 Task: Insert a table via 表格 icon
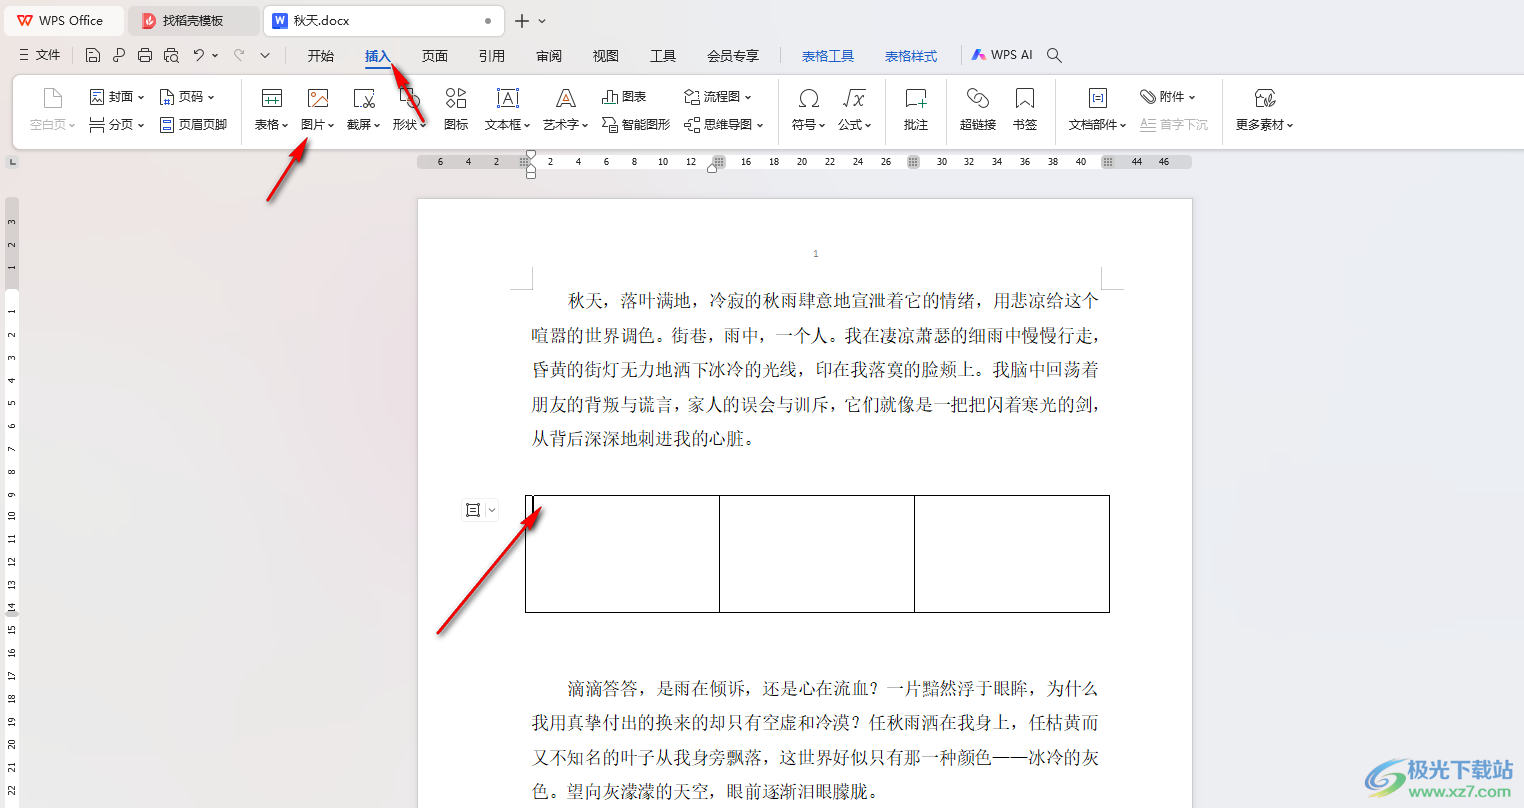[271, 98]
